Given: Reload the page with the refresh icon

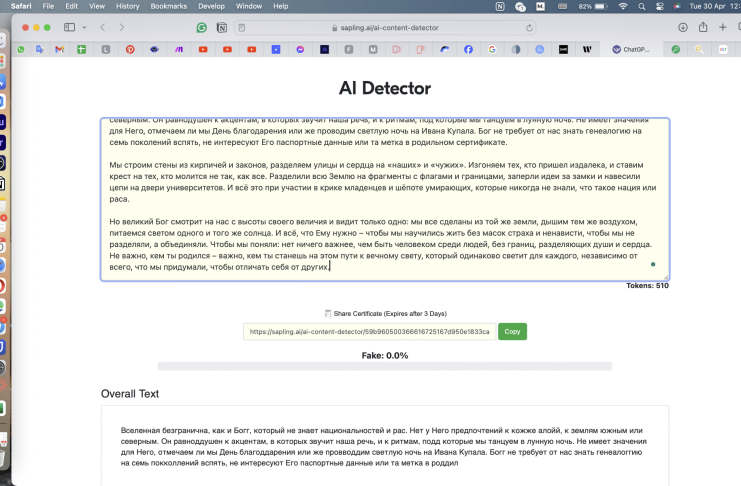Looking at the screenshot, I should [529, 27].
